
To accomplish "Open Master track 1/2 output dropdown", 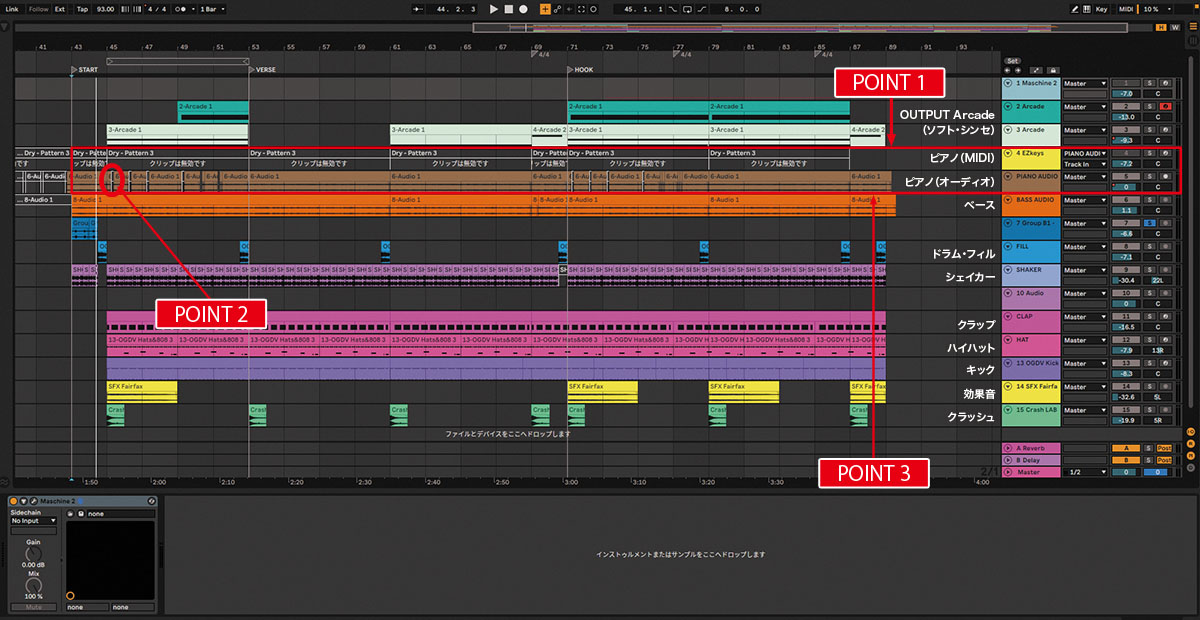I will (1085, 472).
